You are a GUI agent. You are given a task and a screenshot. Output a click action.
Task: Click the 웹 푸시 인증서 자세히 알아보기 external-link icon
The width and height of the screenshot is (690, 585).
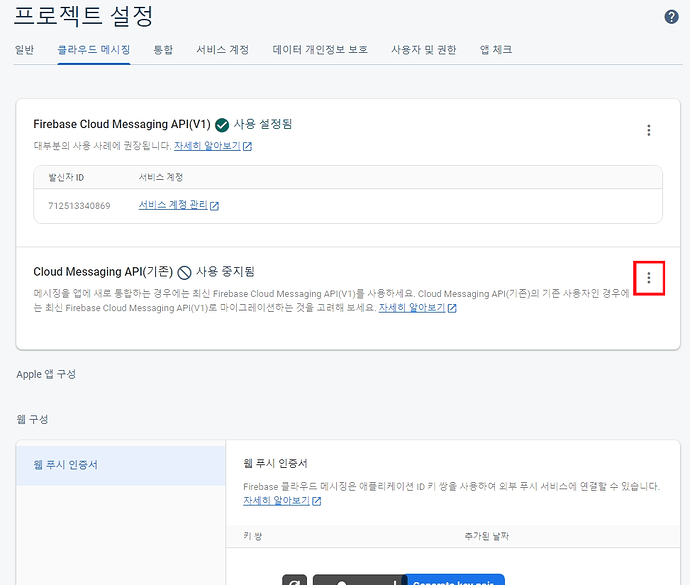[316, 501]
